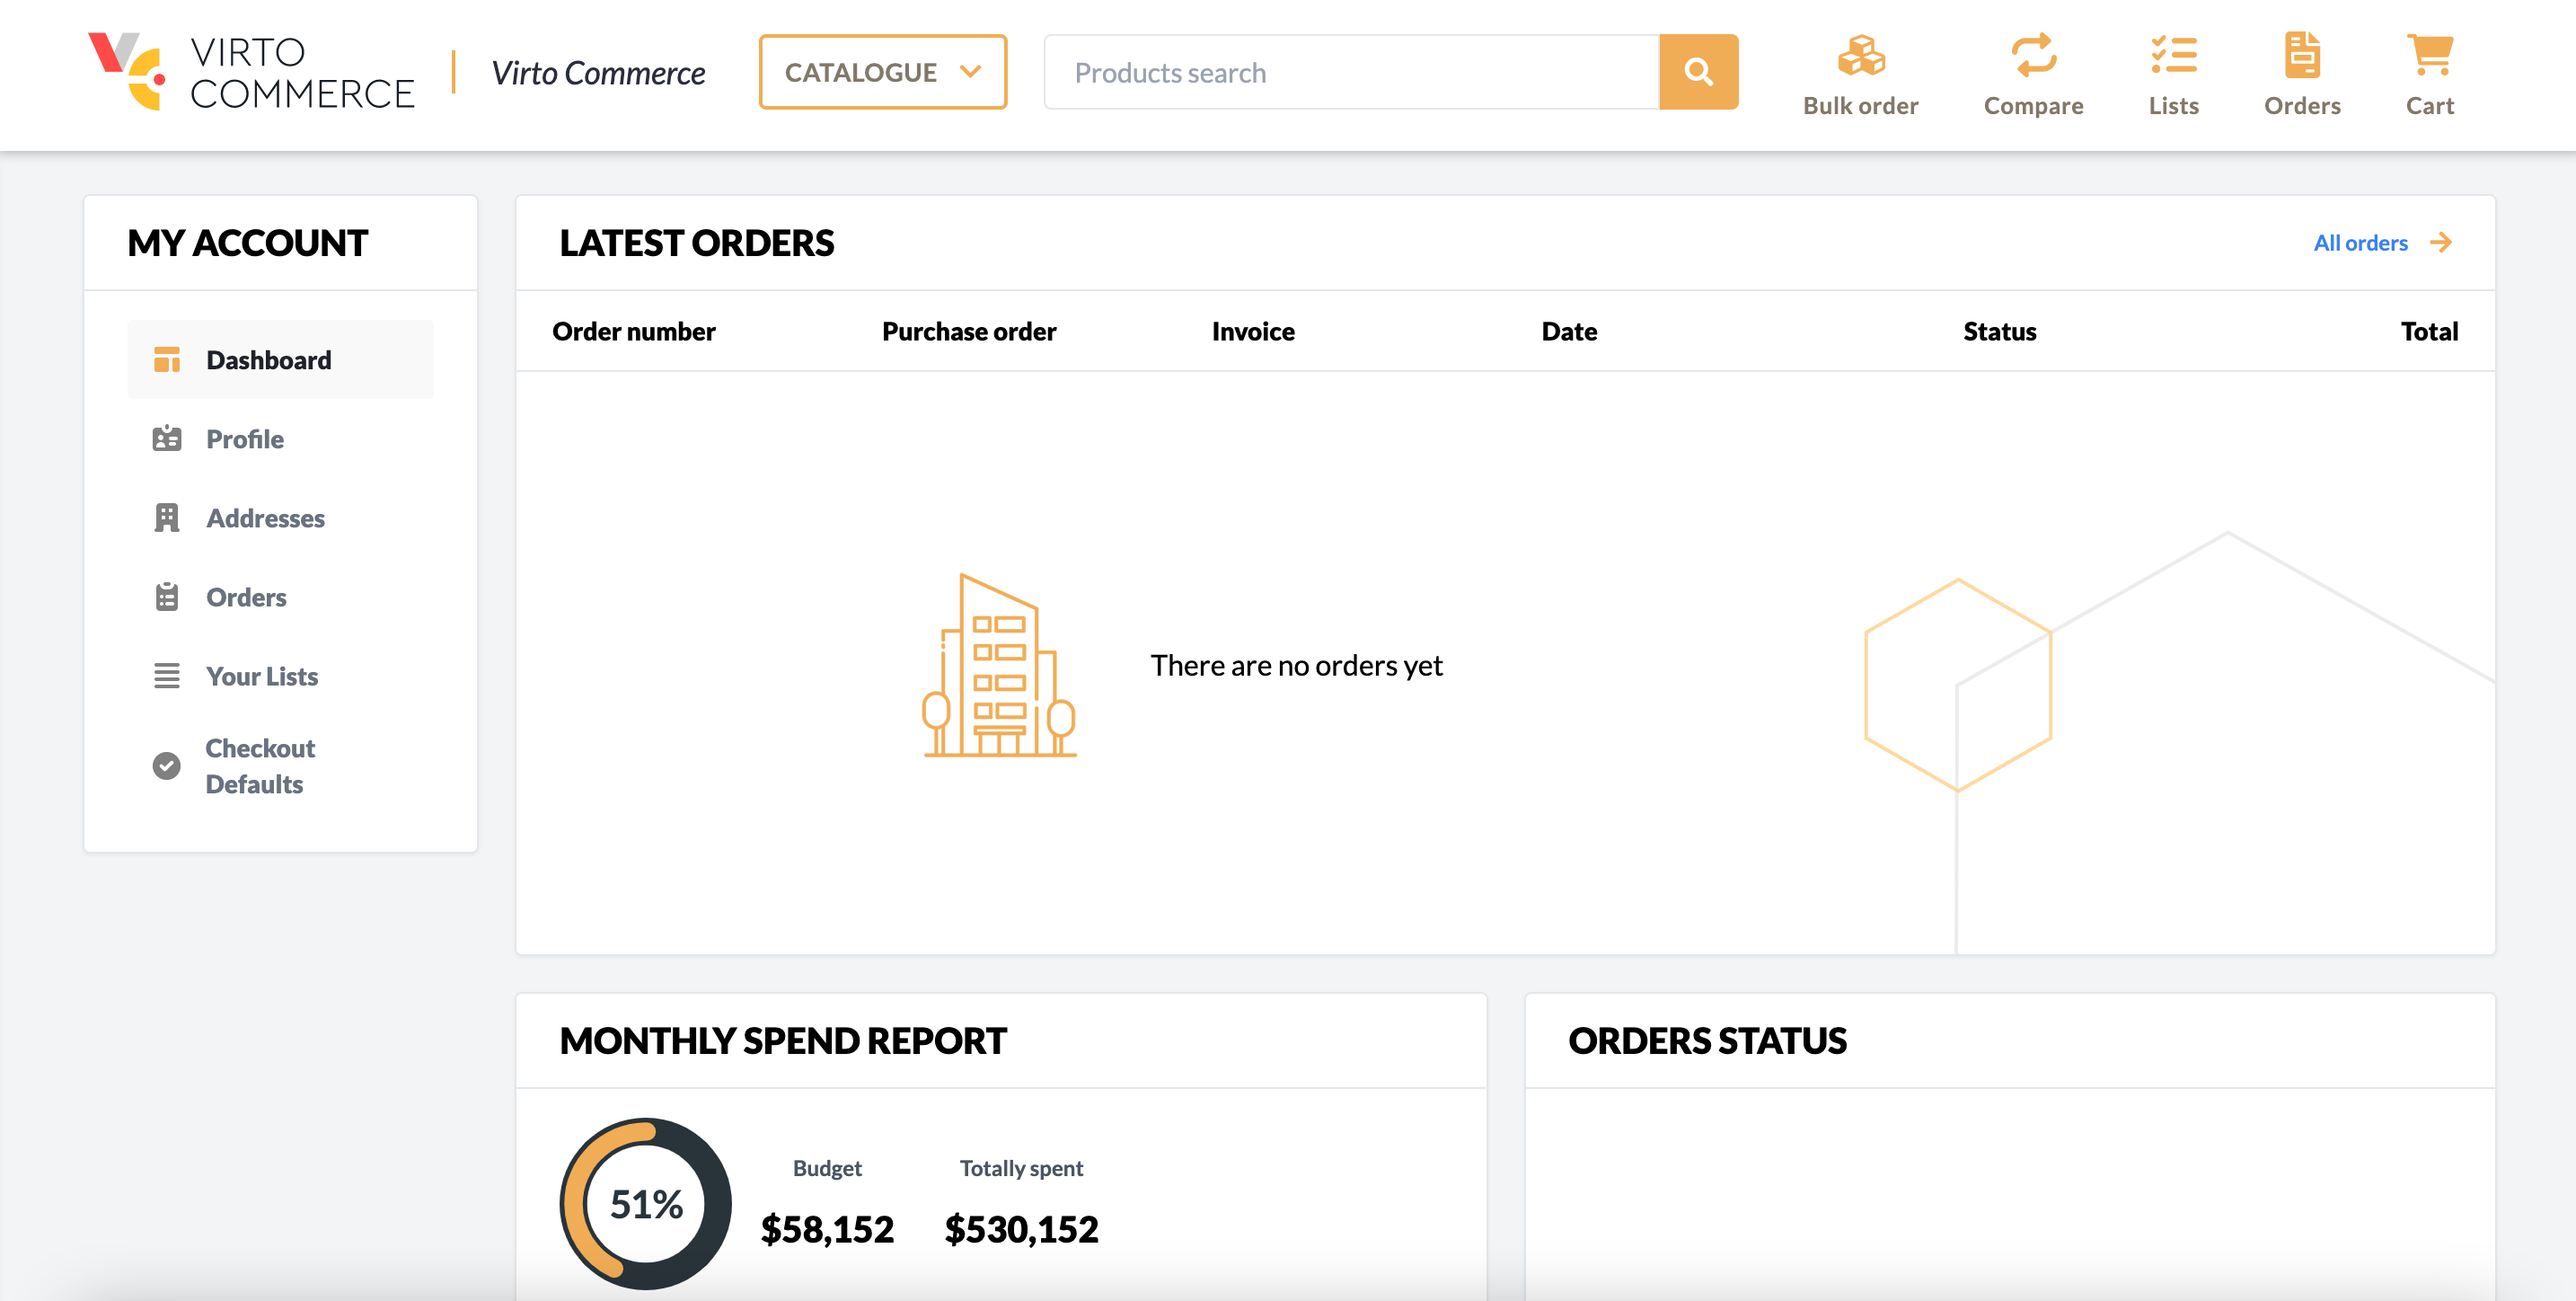Image resolution: width=2576 pixels, height=1301 pixels.
Task: Click the Virto Commerce logo
Action: coord(250,72)
